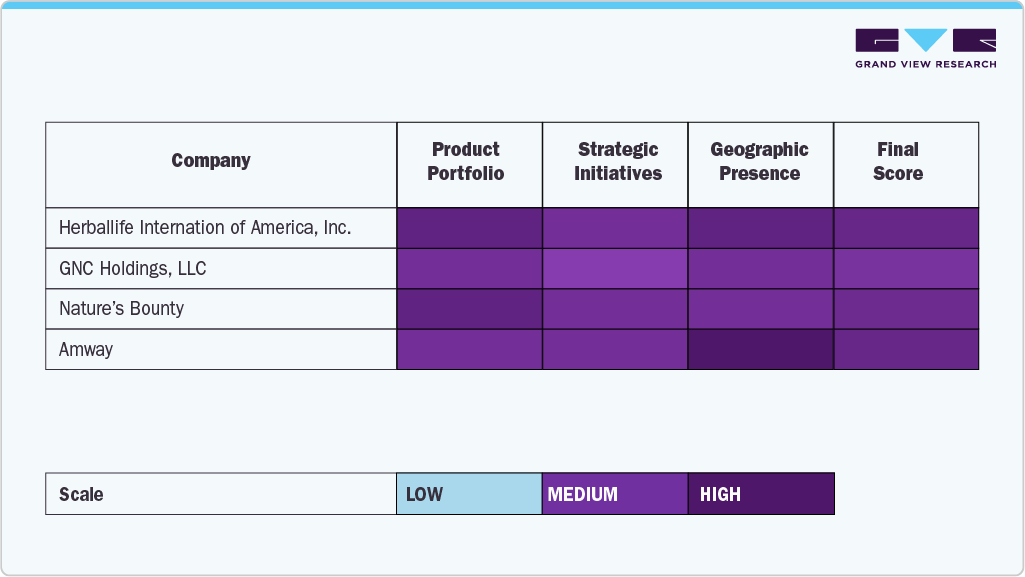
Task: Click the Geographic Presence column header
Action: tap(759, 161)
